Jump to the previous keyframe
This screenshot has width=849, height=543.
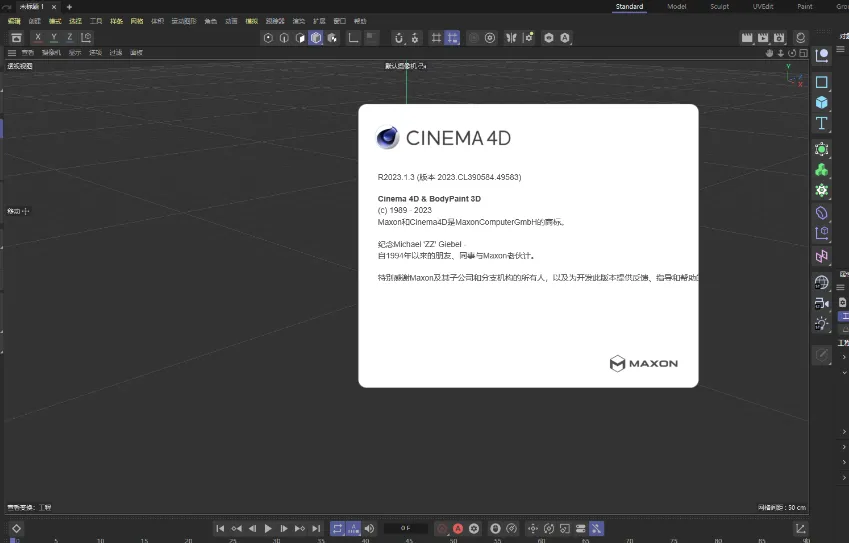pyautogui.click(x=236, y=528)
